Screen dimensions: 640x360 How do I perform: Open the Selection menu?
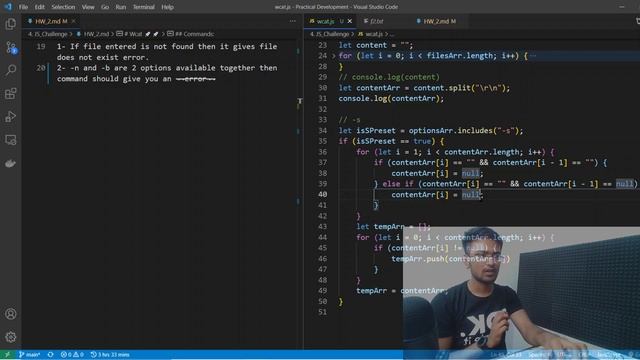(x=63, y=7)
